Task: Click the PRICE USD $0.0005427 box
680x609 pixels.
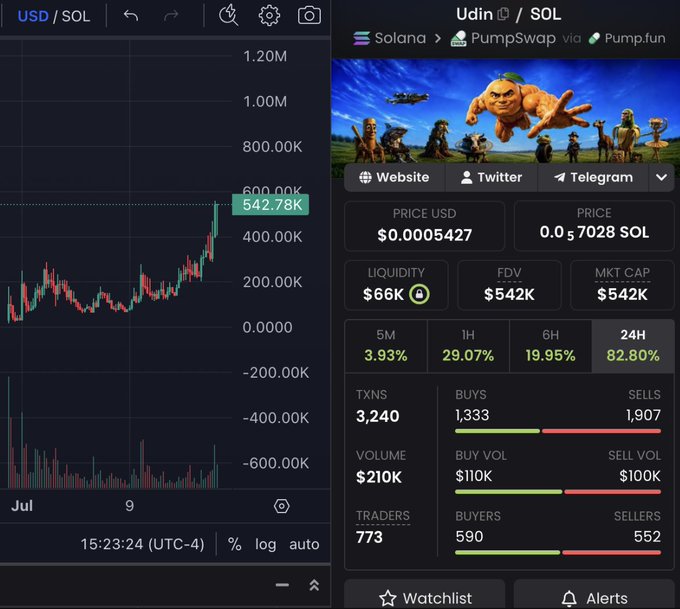Action: pos(425,226)
